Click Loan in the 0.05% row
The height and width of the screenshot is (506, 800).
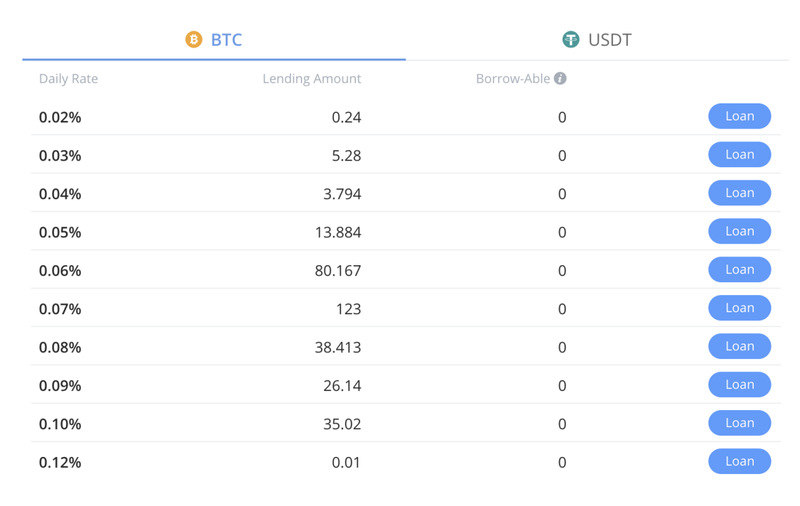click(x=739, y=231)
